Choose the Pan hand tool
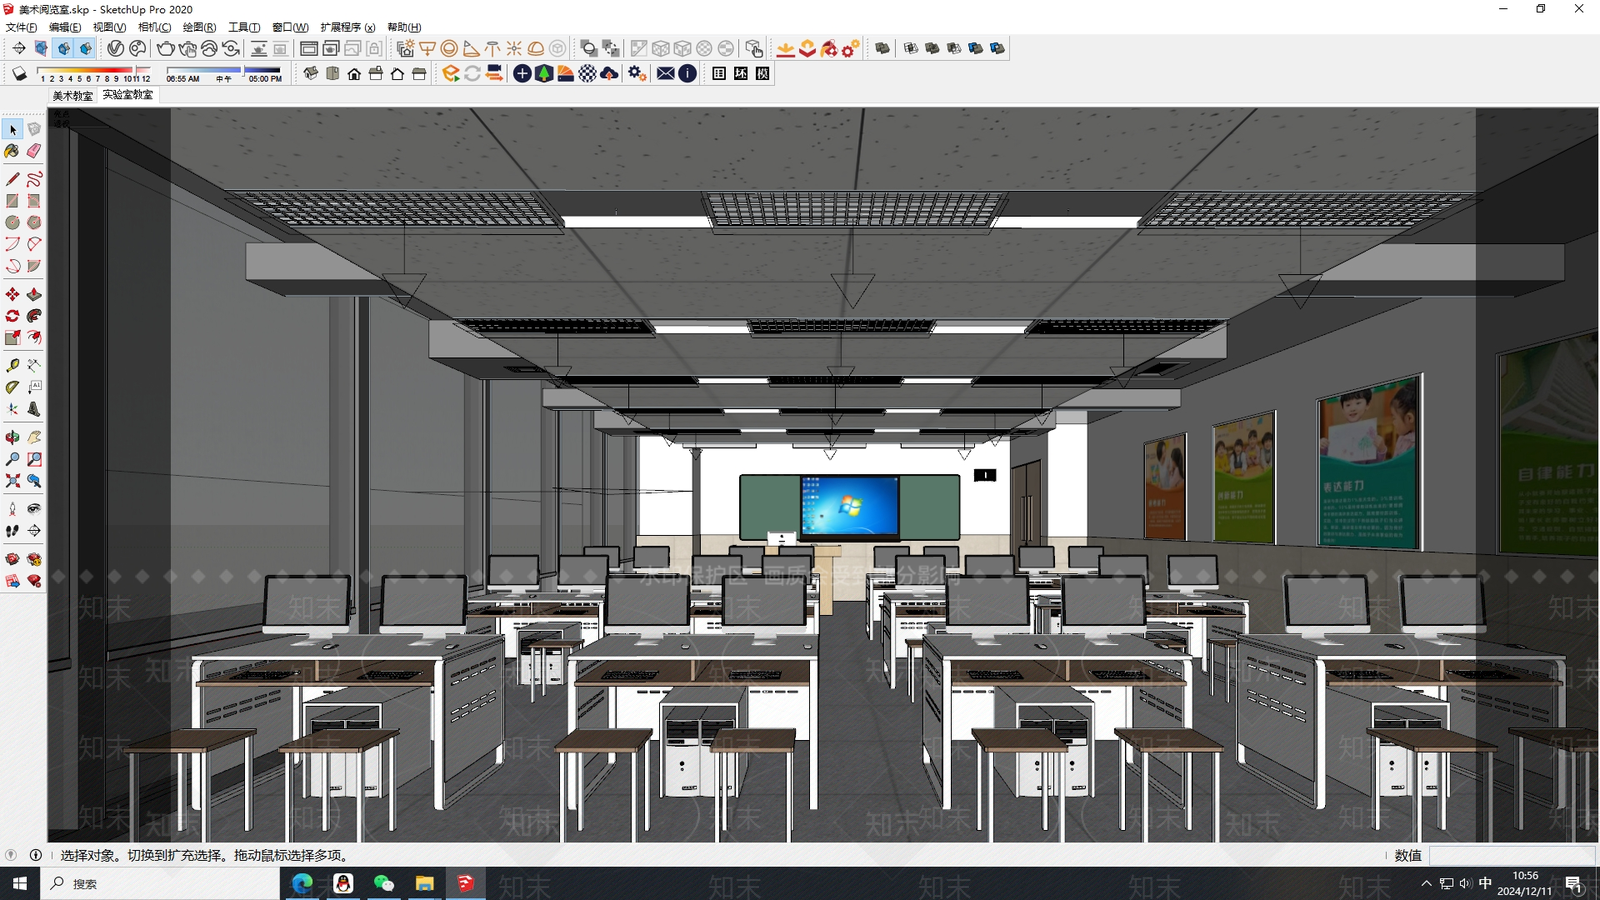Screen dimensions: 1600x900 34,437
